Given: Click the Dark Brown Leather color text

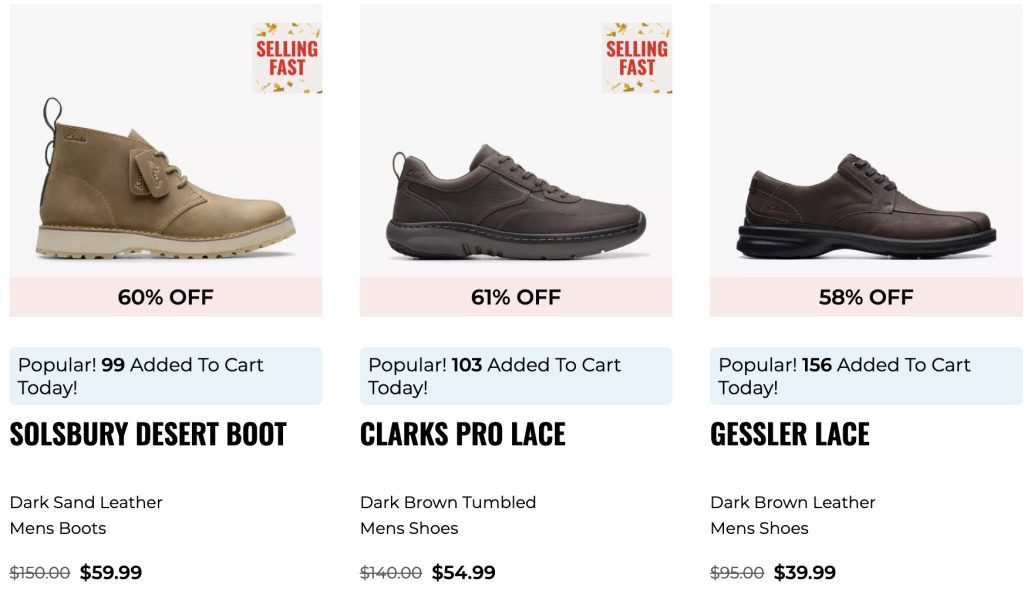Looking at the screenshot, I should pos(793,502).
